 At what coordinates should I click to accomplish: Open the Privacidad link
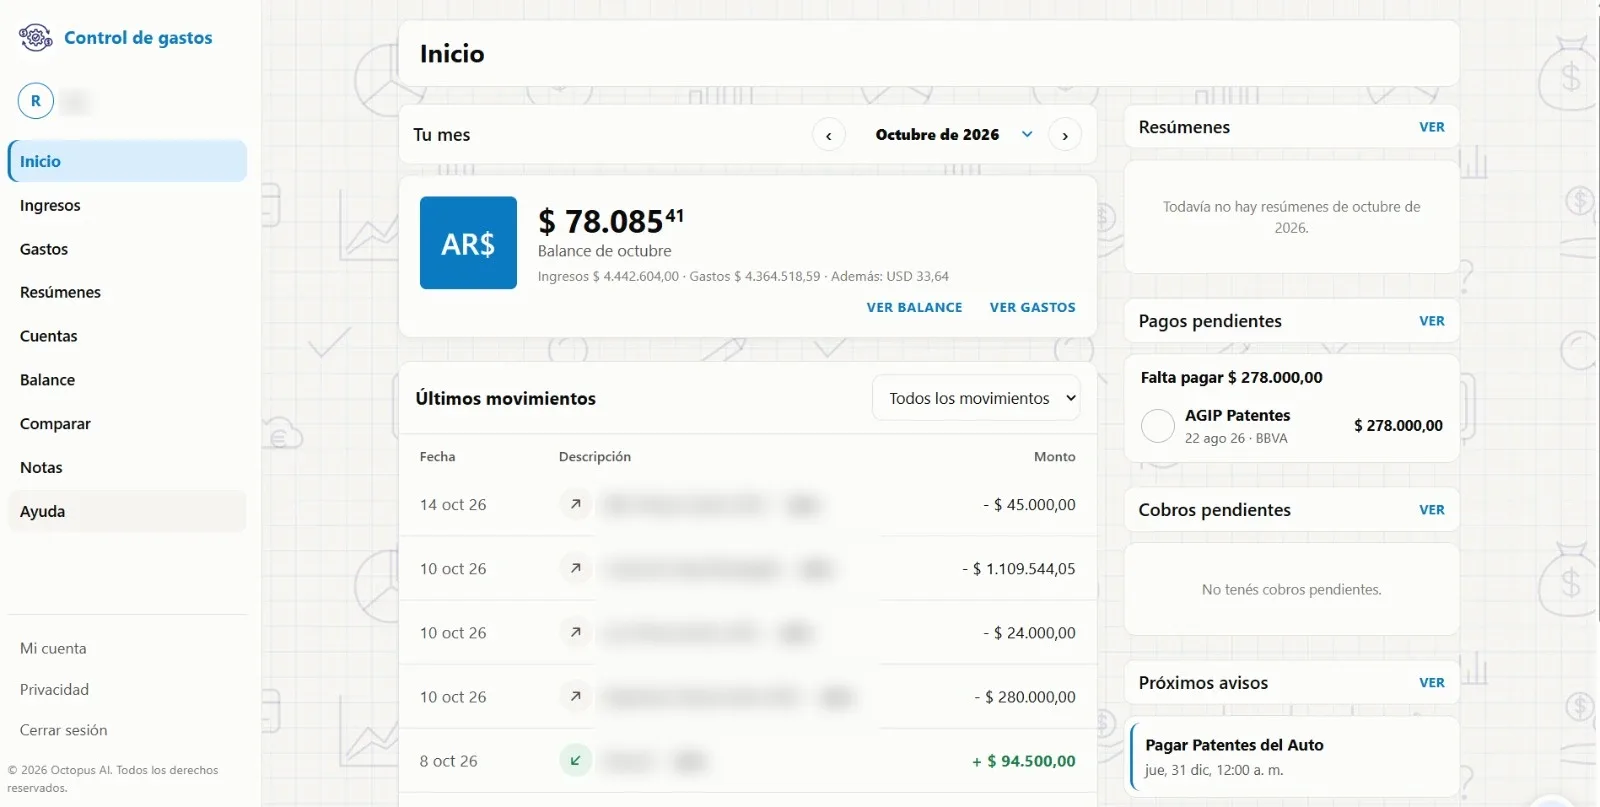54,689
